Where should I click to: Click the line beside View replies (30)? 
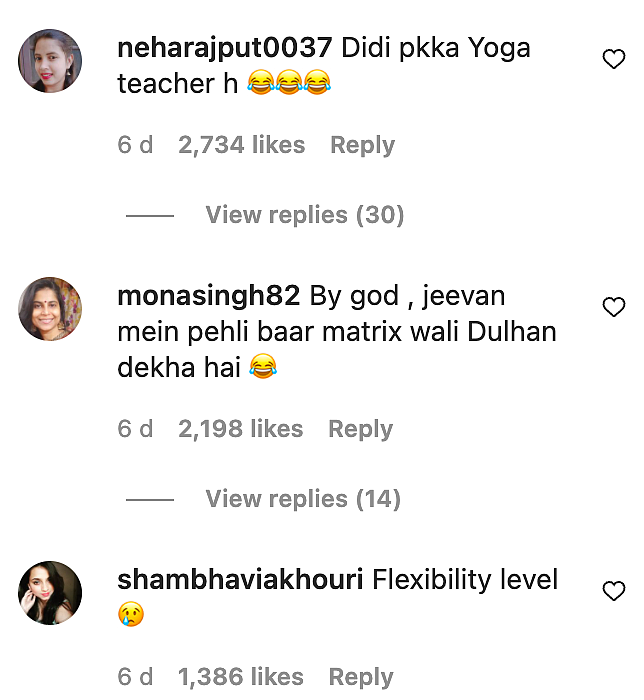point(150,216)
